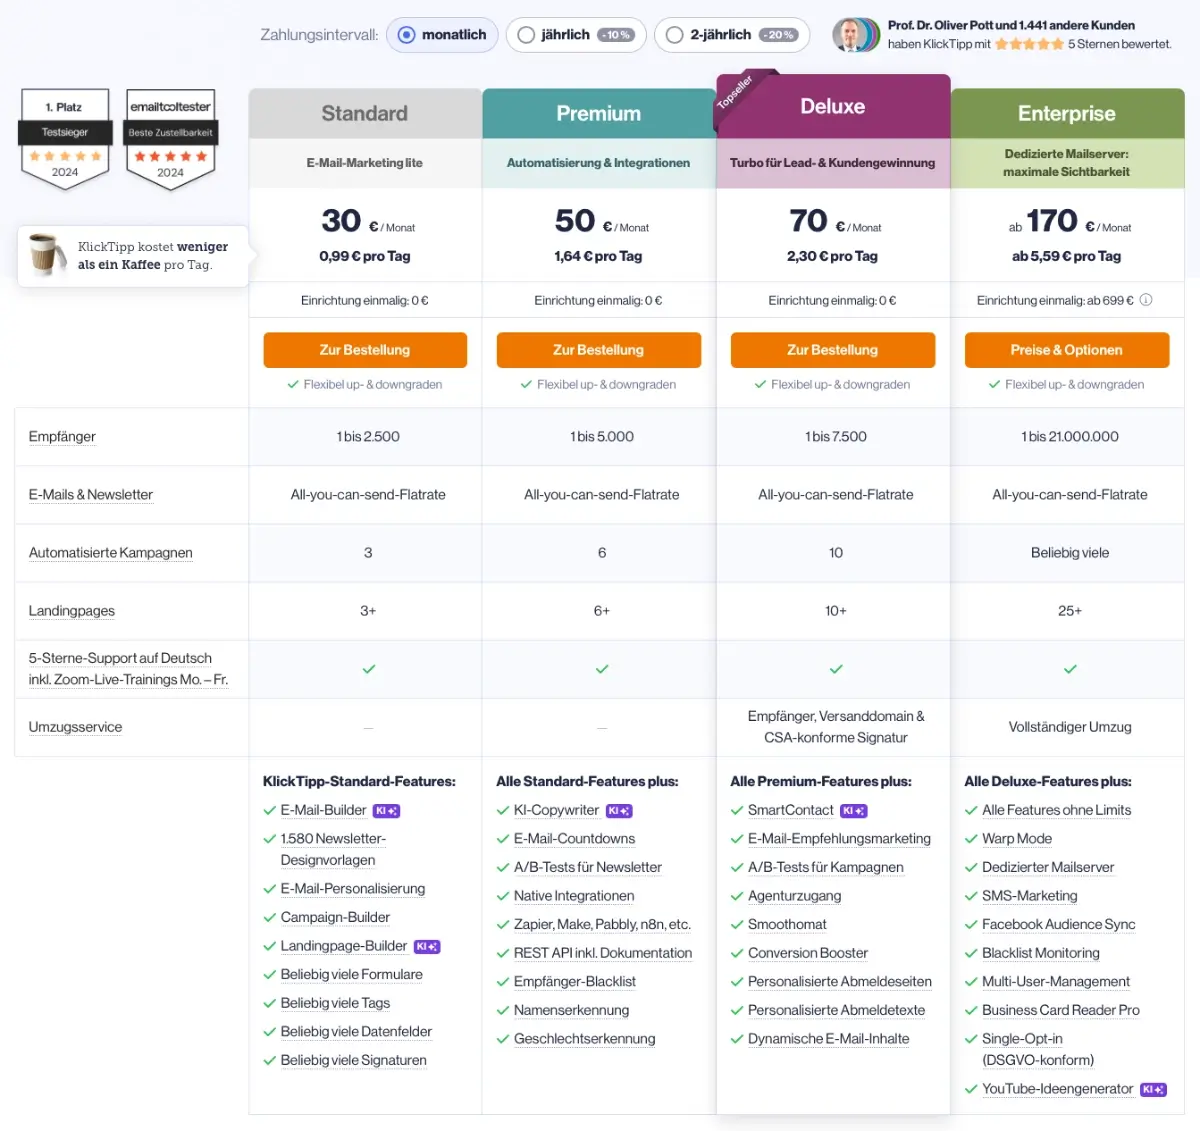This screenshot has height=1131, width=1200.
Task: Click the five star rating icons
Action: pos(1030,44)
